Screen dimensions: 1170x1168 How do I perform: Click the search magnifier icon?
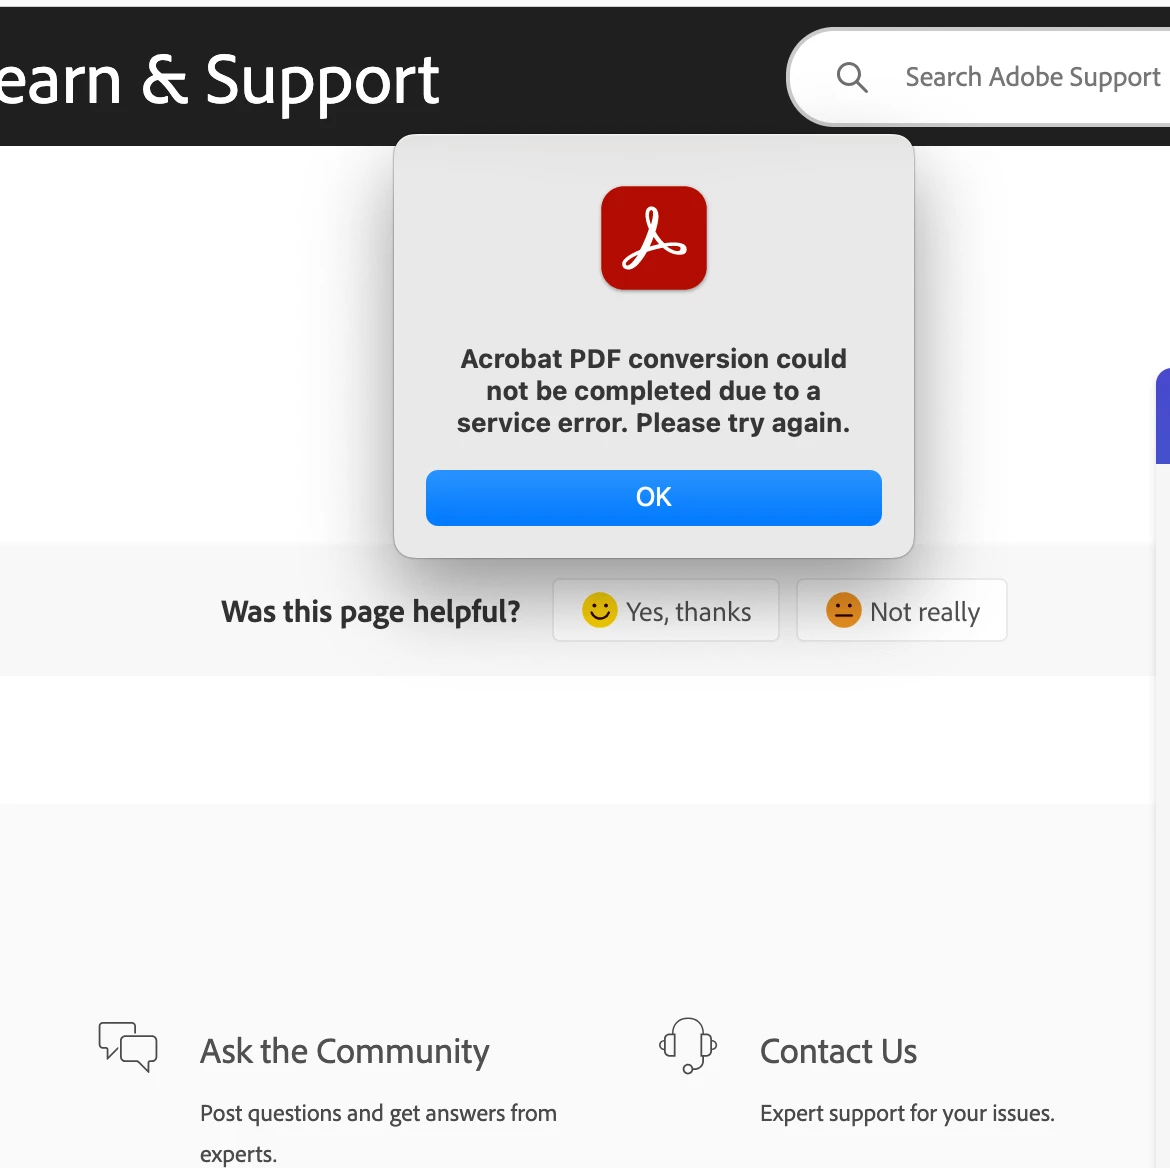(x=851, y=77)
